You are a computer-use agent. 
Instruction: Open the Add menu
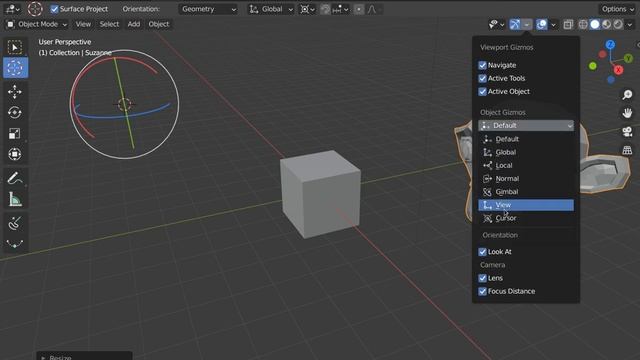click(x=134, y=24)
